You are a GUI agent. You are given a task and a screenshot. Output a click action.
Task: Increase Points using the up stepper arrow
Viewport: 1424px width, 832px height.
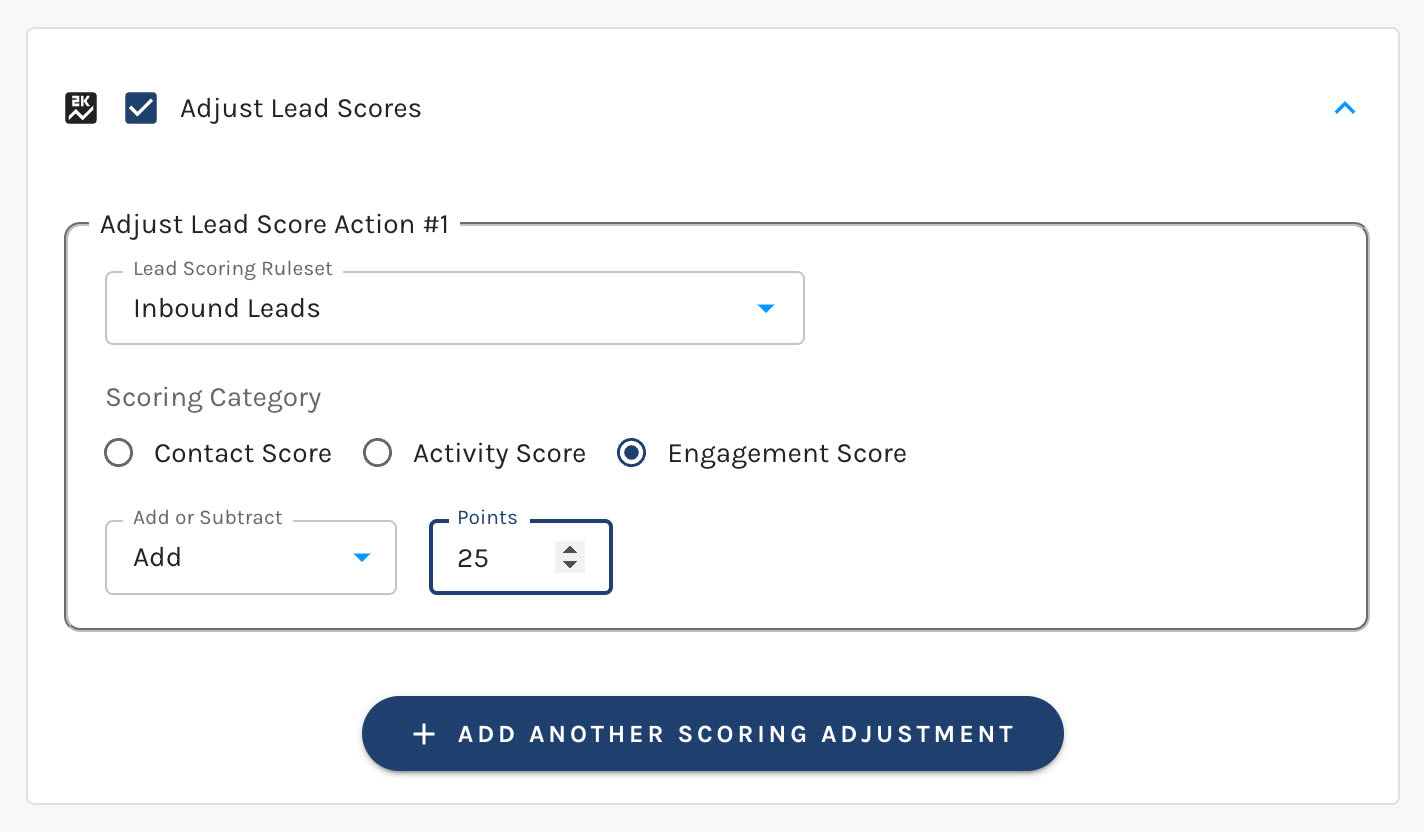tap(570, 549)
